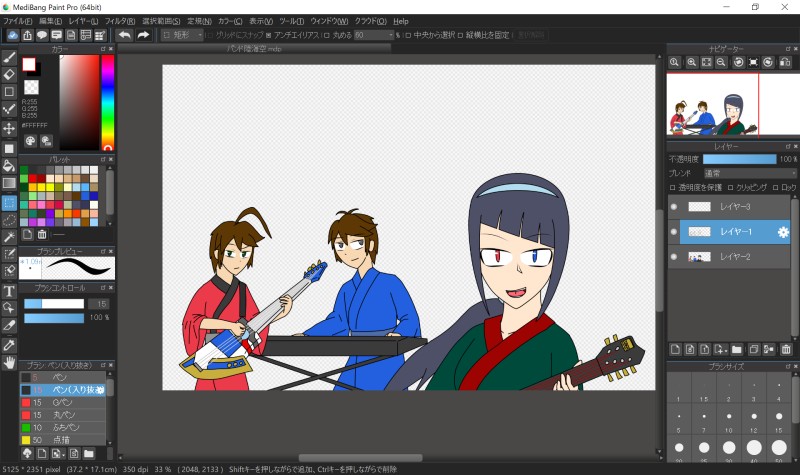Image resolution: width=800 pixels, height=475 pixels.
Task: Toggle the アンチエイリアス checkbox
Action: [268, 35]
